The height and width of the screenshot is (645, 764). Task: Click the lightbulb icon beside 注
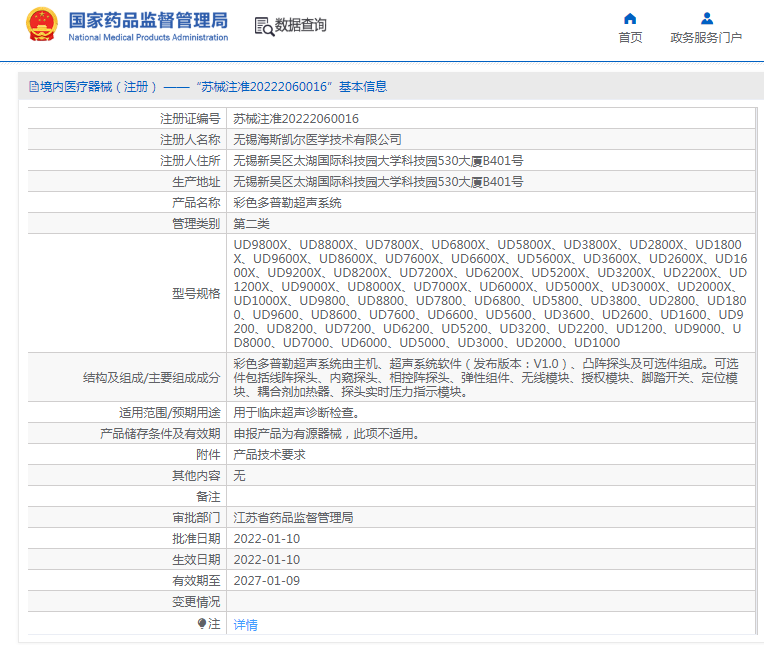[202, 623]
